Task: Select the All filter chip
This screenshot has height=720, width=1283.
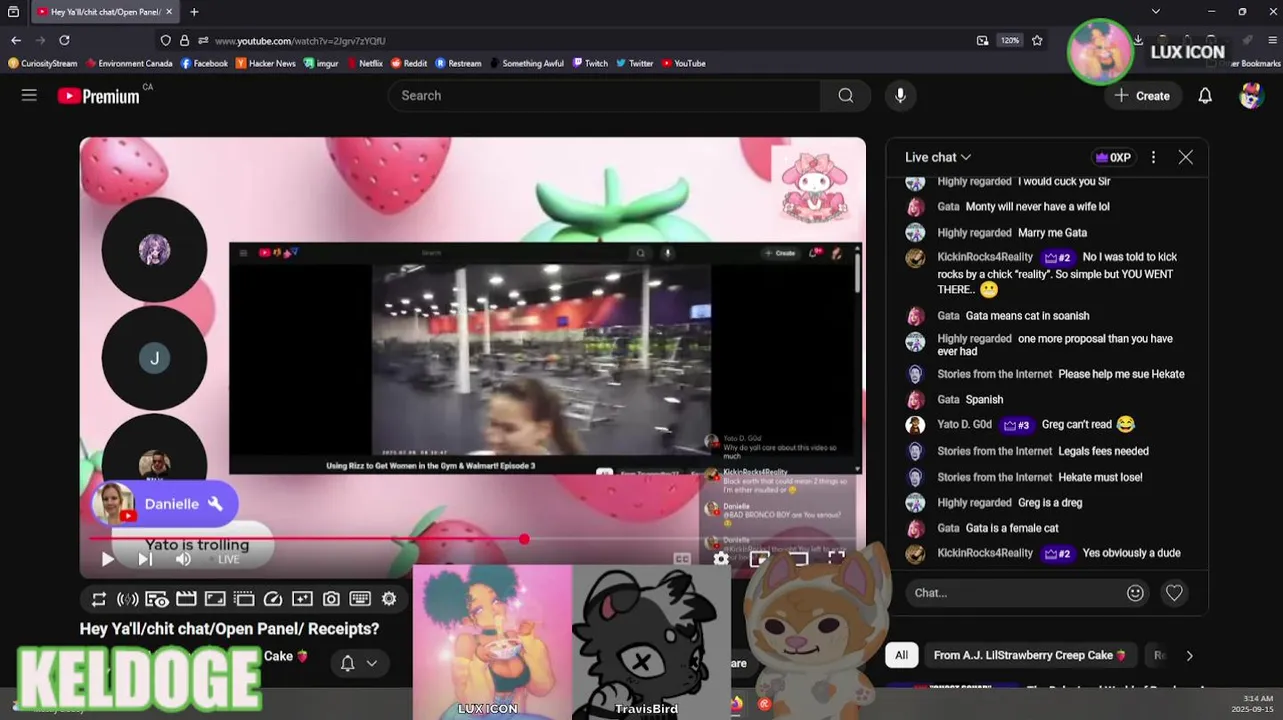Action: tap(901, 655)
